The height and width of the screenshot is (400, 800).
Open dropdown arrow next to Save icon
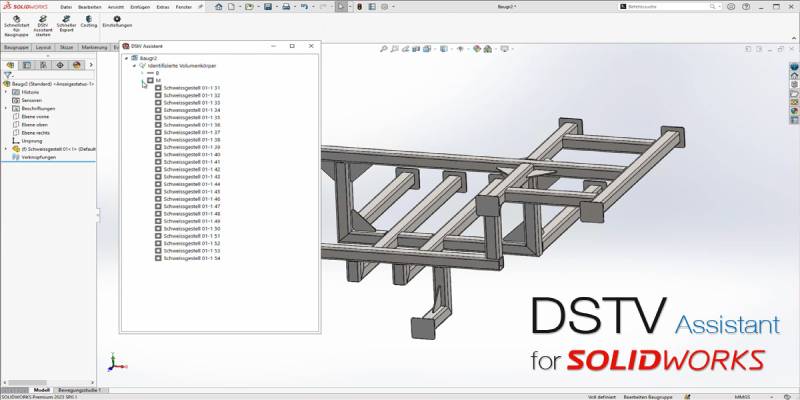[276, 7]
